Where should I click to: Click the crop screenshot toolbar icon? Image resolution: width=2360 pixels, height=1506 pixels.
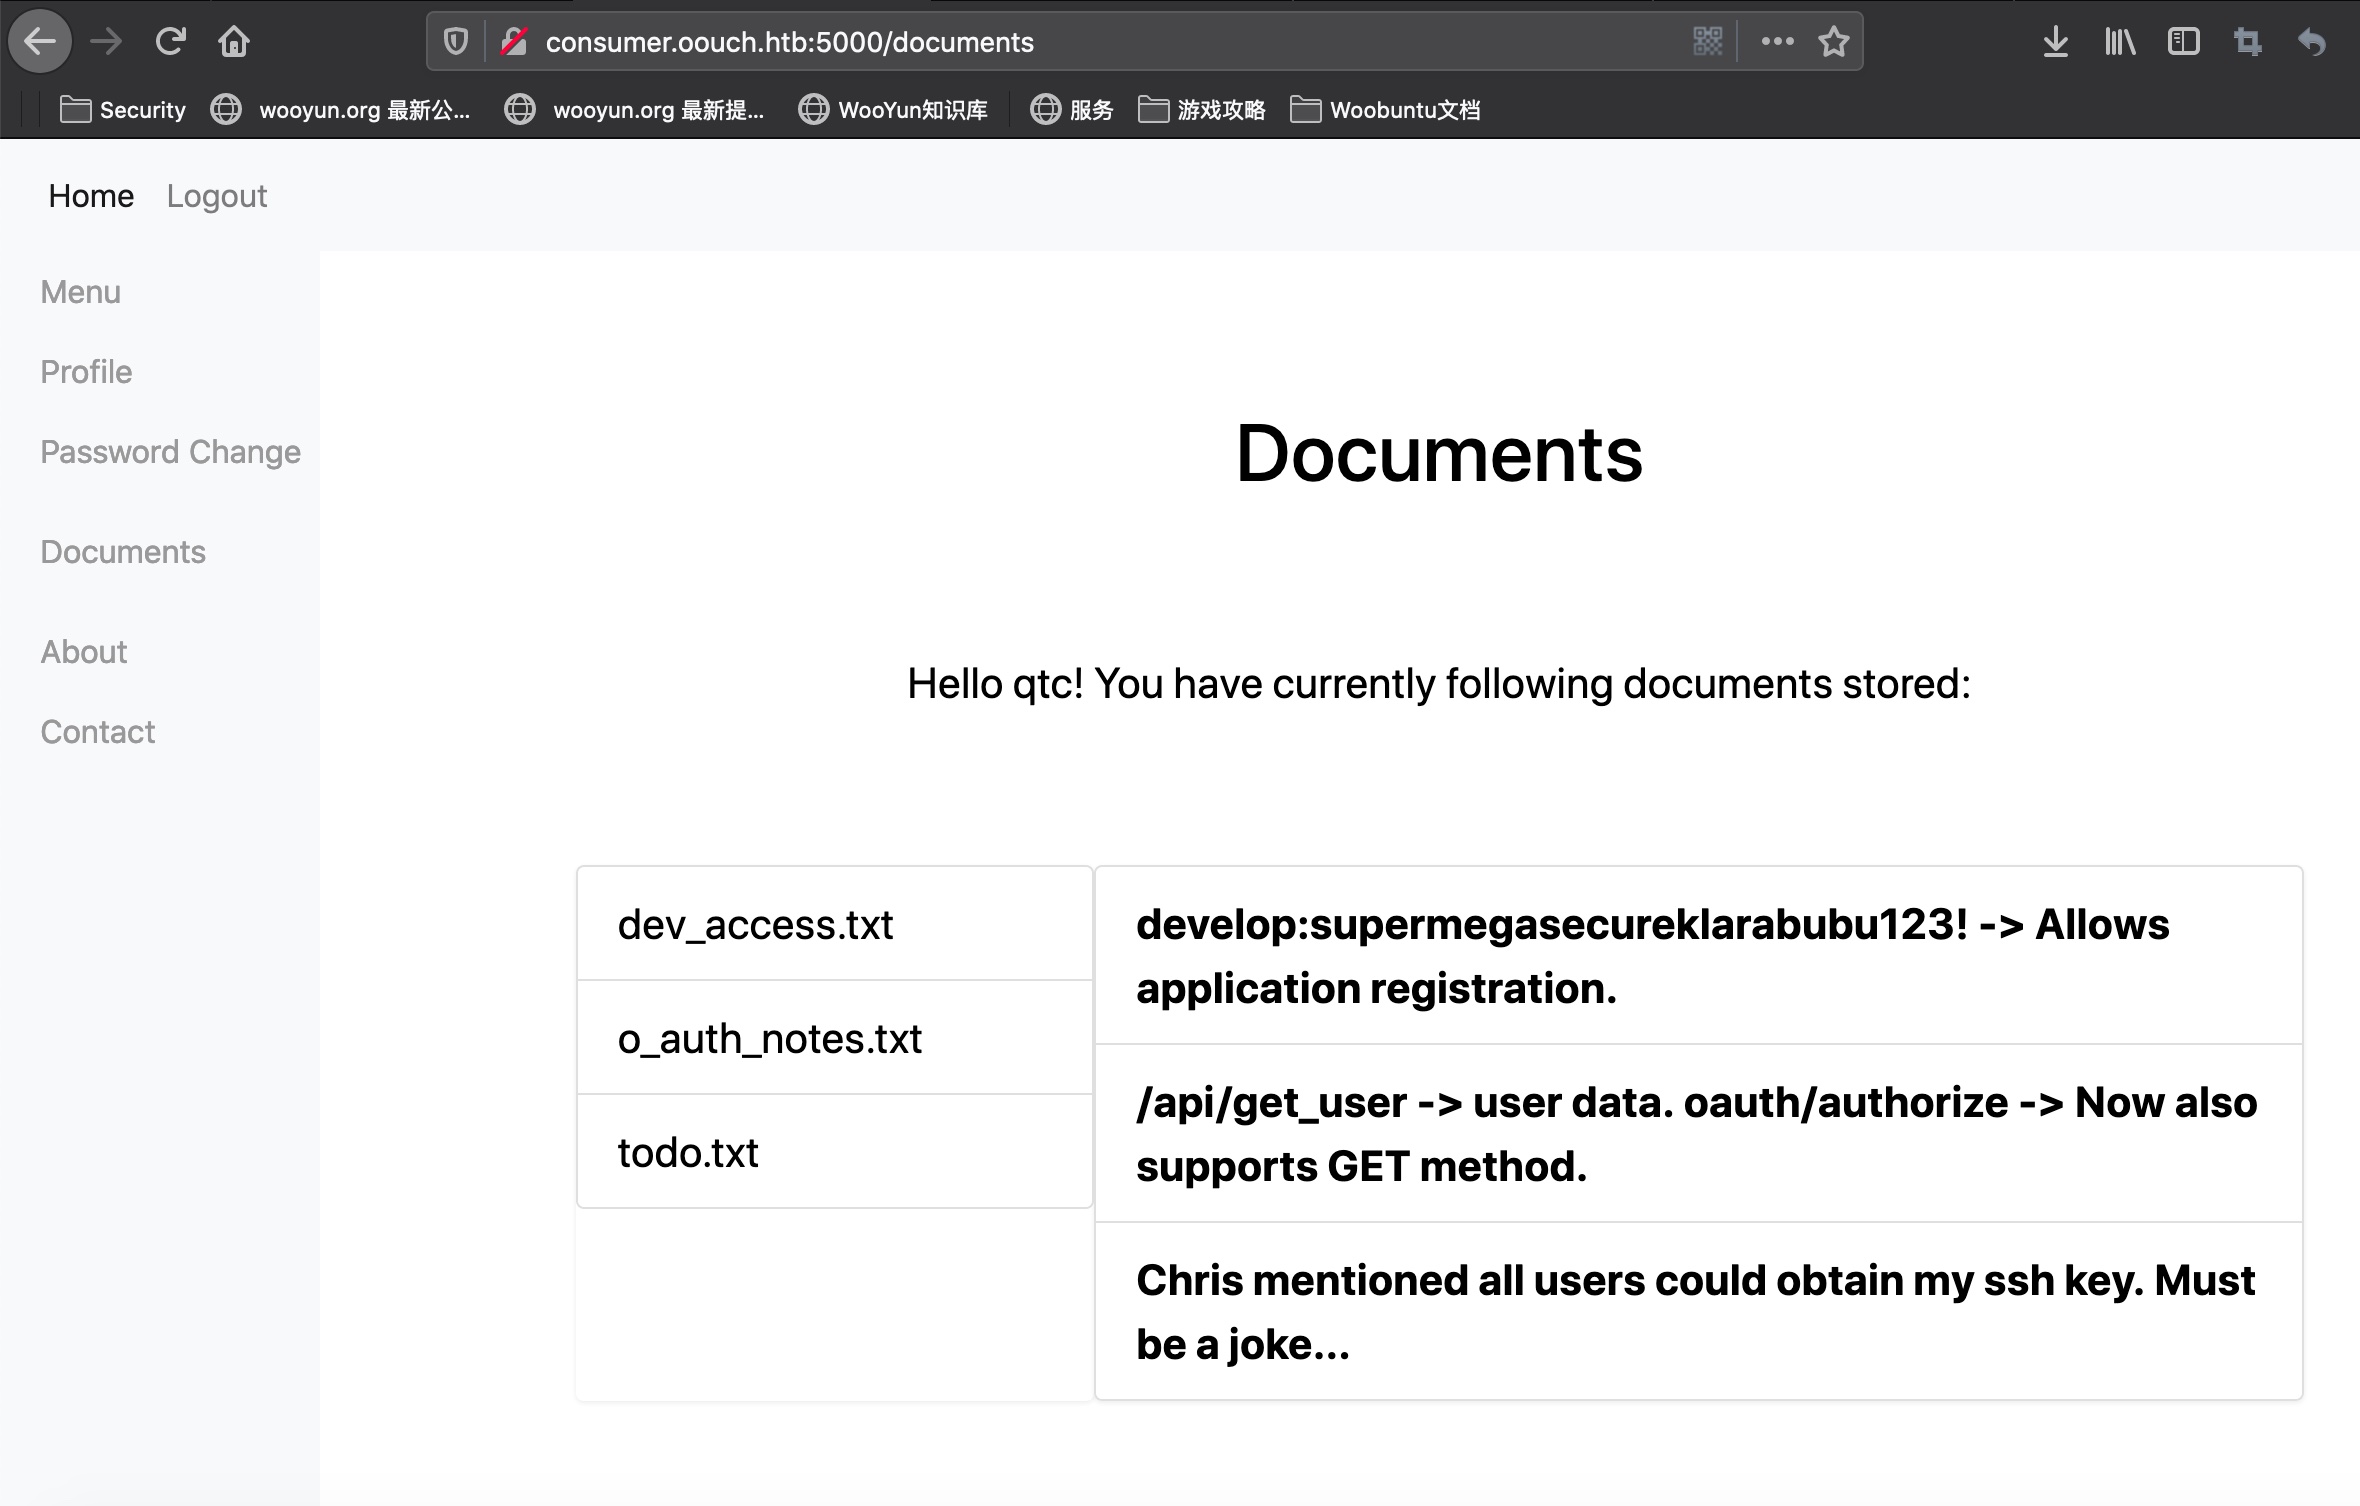(x=2247, y=42)
